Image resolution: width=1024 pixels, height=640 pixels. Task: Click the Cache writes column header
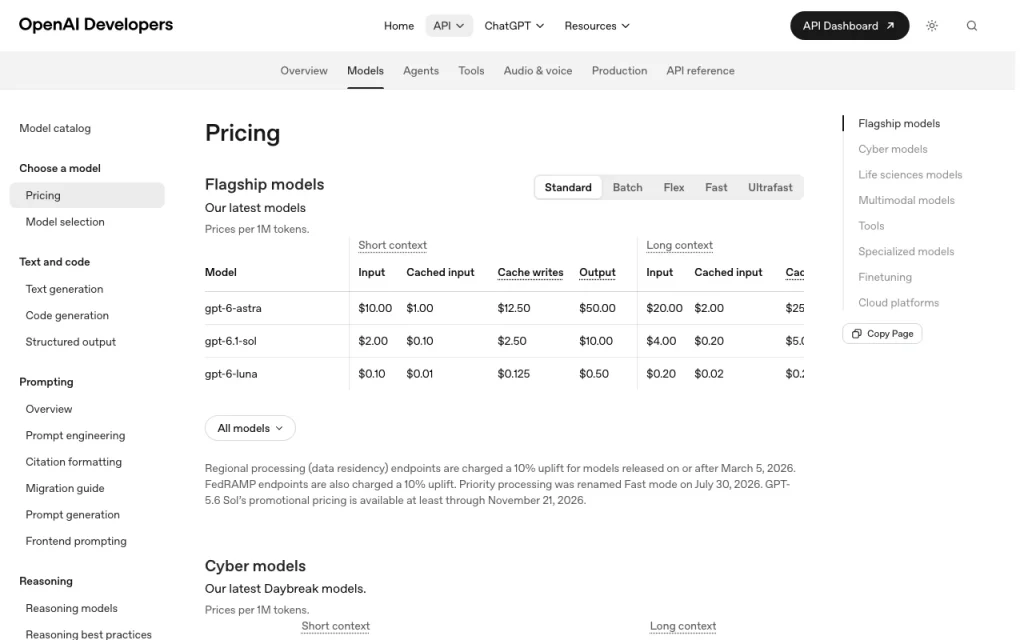pos(530,272)
